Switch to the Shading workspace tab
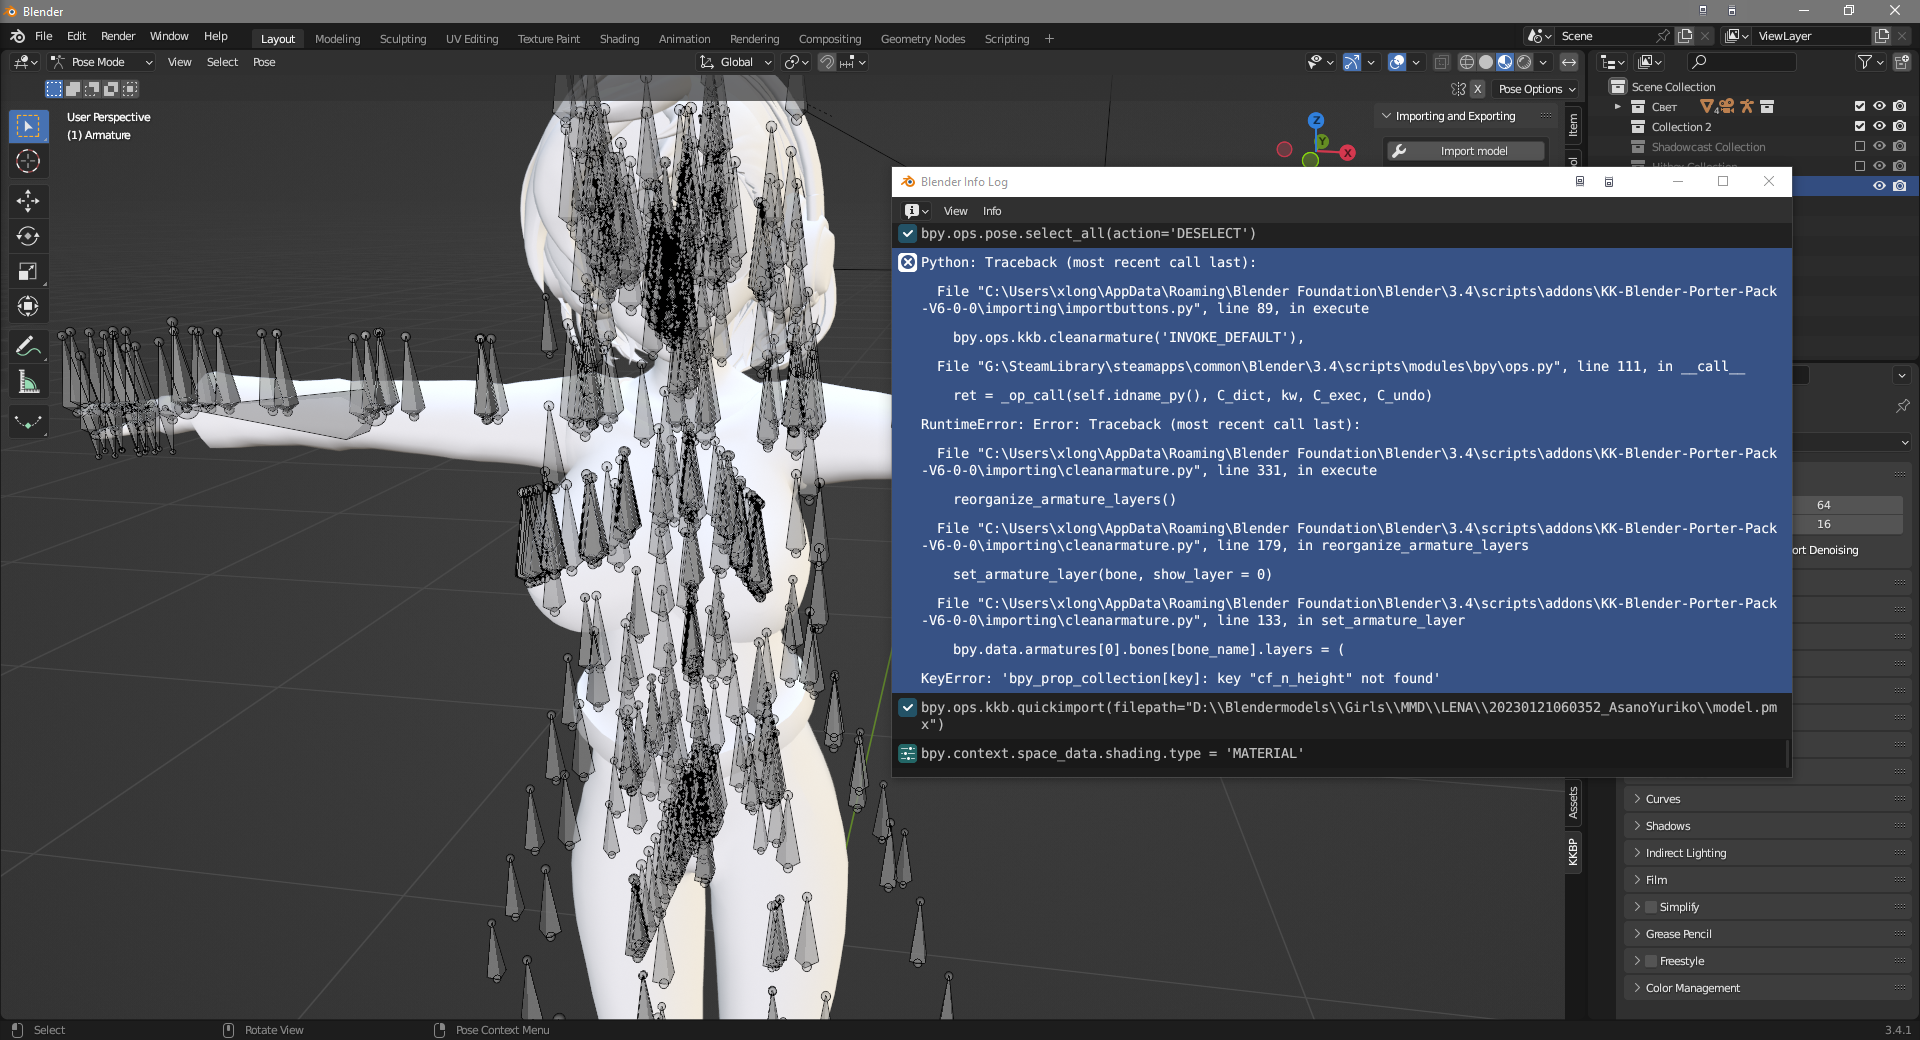The width and height of the screenshot is (1920, 1040). click(619, 39)
